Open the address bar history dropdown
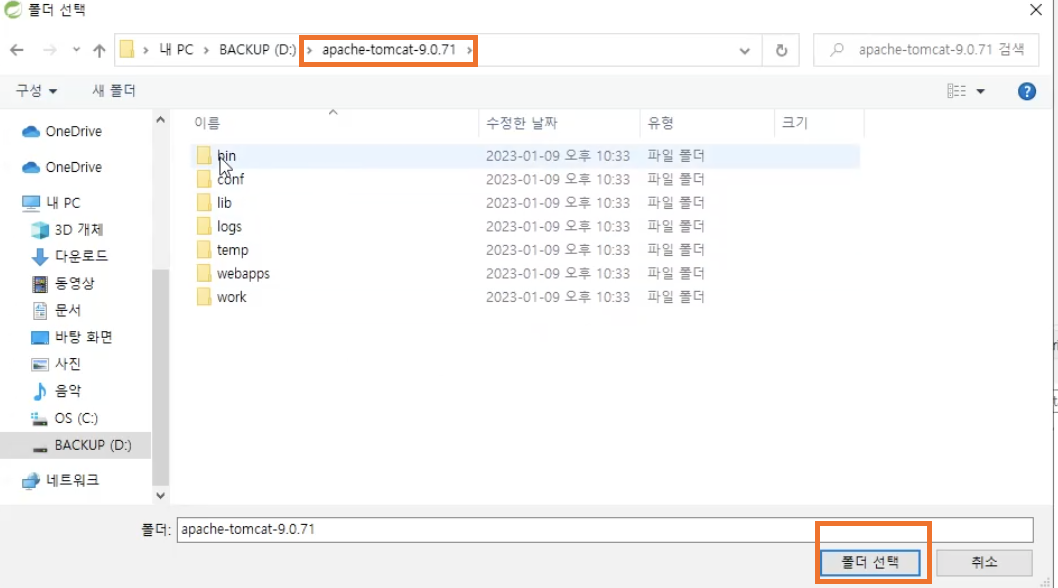Viewport: 1058px width, 588px height. 744,51
